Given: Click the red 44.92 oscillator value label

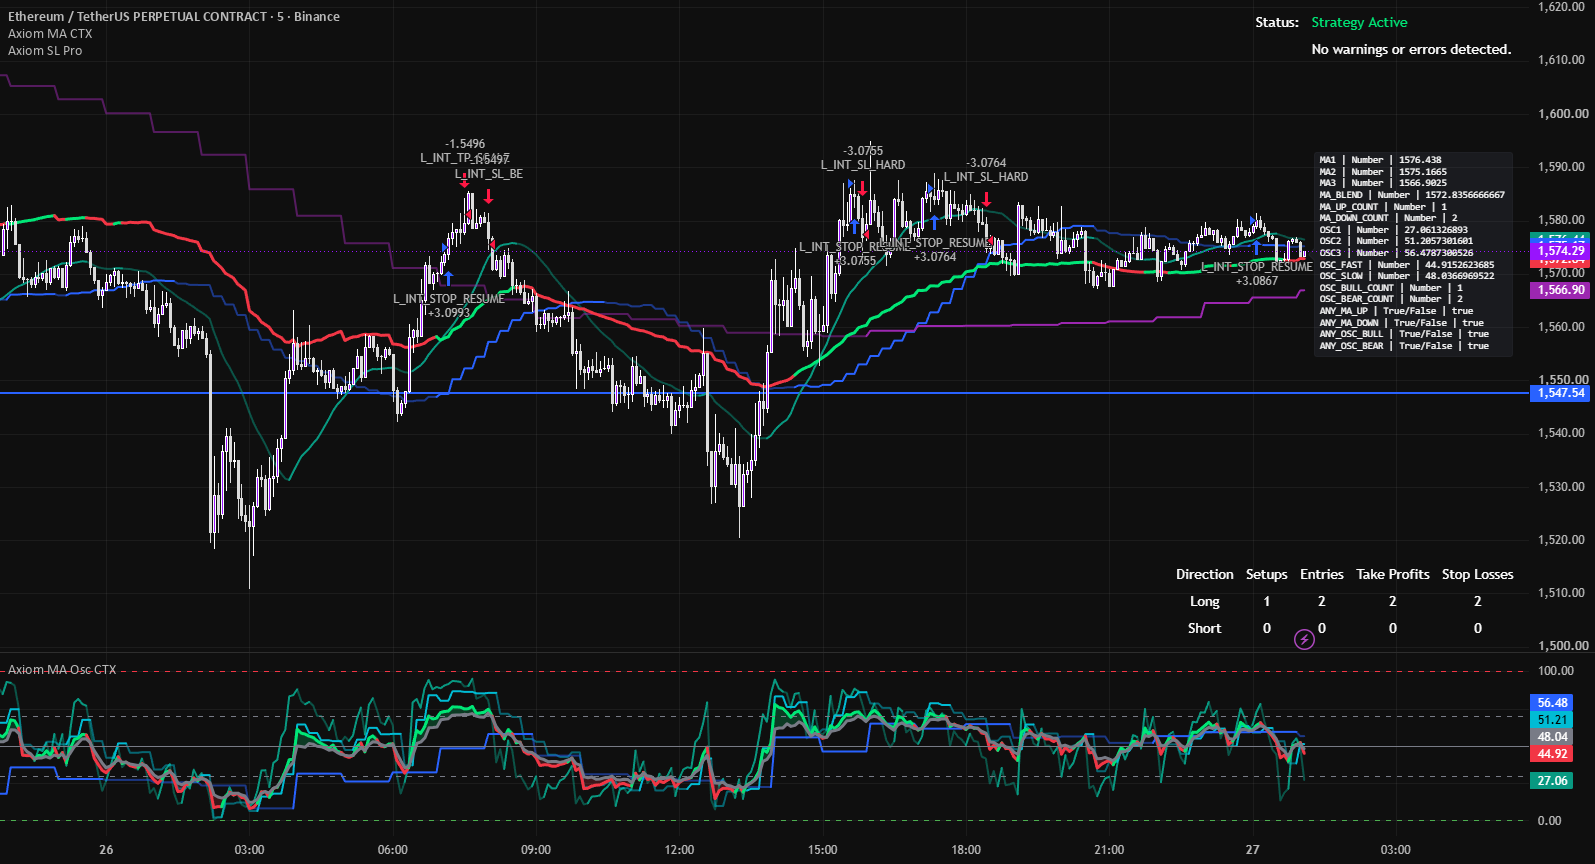Looking at the screenshot, I should [x=1552, y=754].
